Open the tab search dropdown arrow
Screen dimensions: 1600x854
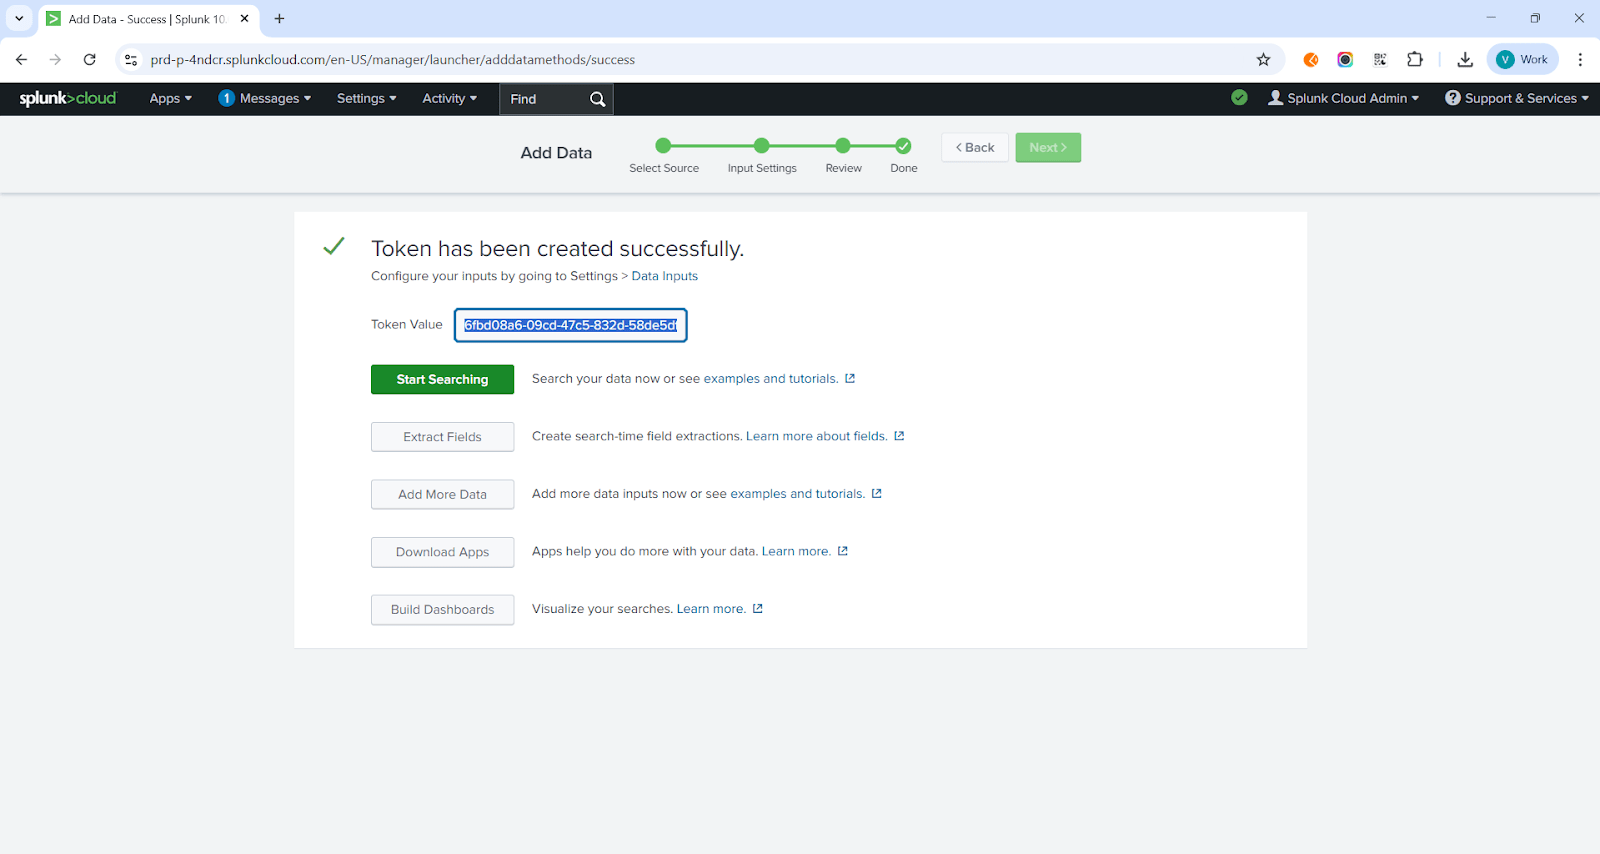tap(19, 18)
